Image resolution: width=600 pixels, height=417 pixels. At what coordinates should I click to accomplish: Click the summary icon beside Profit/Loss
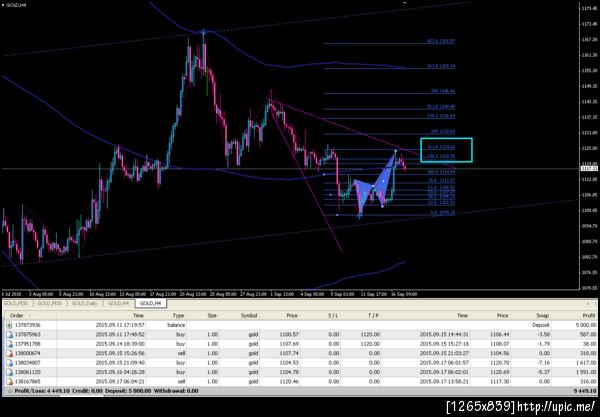(9, 391)
